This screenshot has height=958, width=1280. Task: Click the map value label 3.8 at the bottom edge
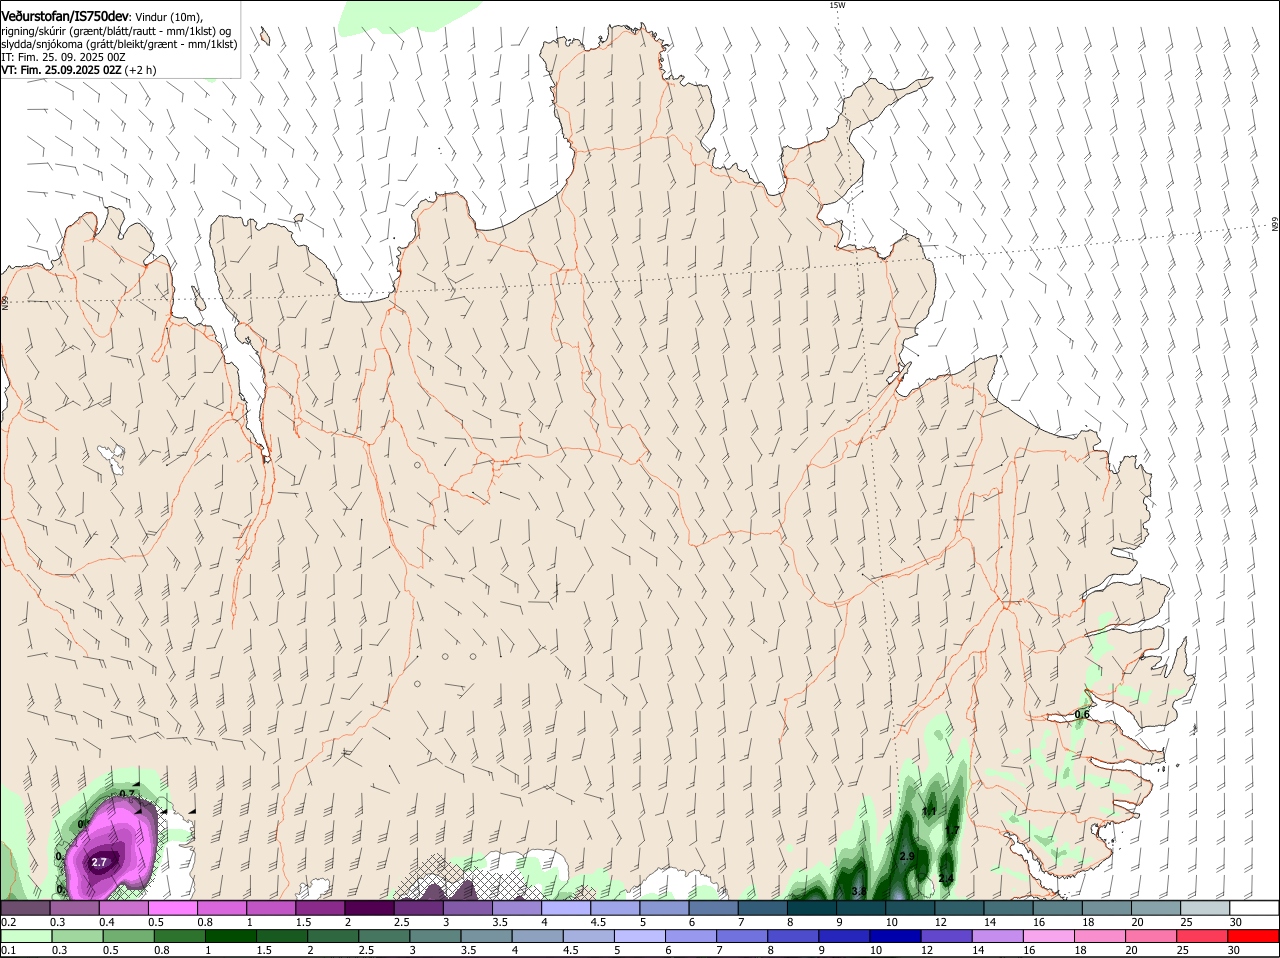[859, 891]
